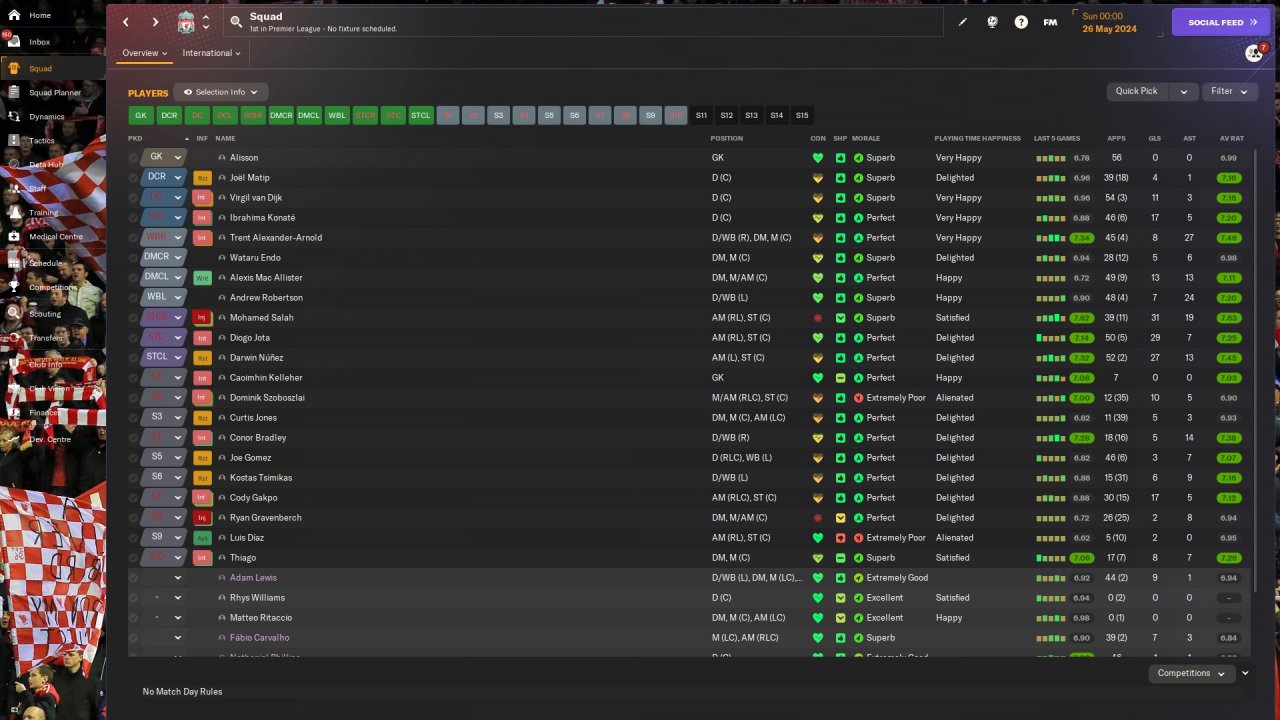Click the search magnifier icon

(x=236, y=21)
